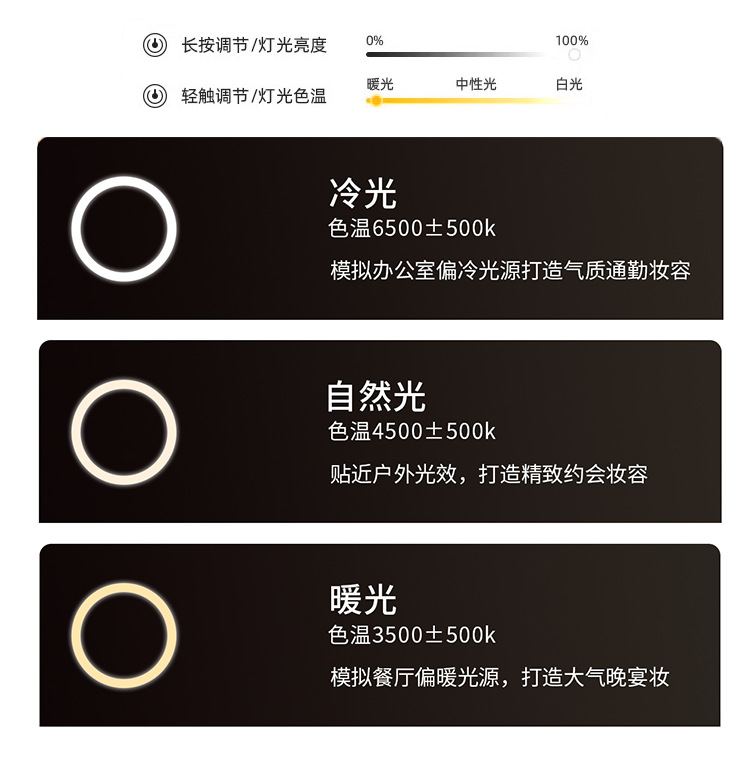Image resolution: width=750 pixels, height=760 pixels.
Task: Choose 中性光 on the color temperature scale
Action: pyautogui.click(x=476, y=84)
